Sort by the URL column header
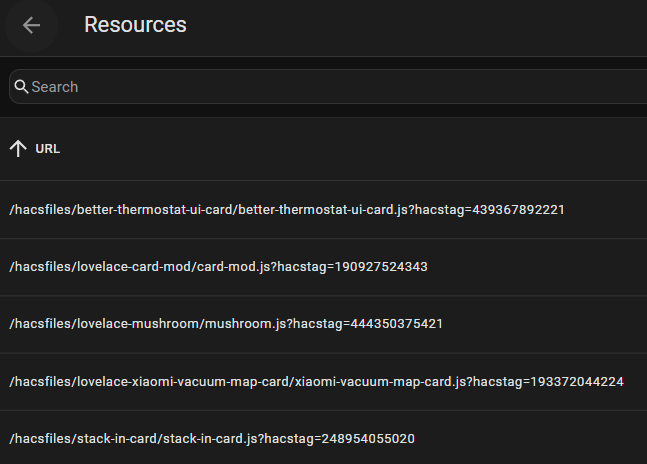This screenshot has height=464, width=647. point(47,149)
